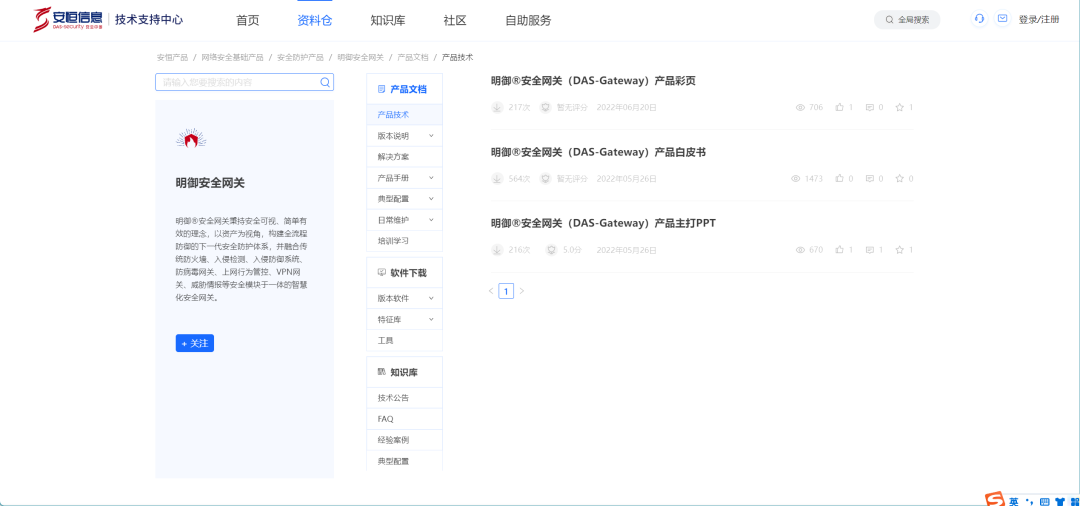This screenshot has height=506, width=1080.
Task: Expand 特征库 submenu
Action: (431, 319)
